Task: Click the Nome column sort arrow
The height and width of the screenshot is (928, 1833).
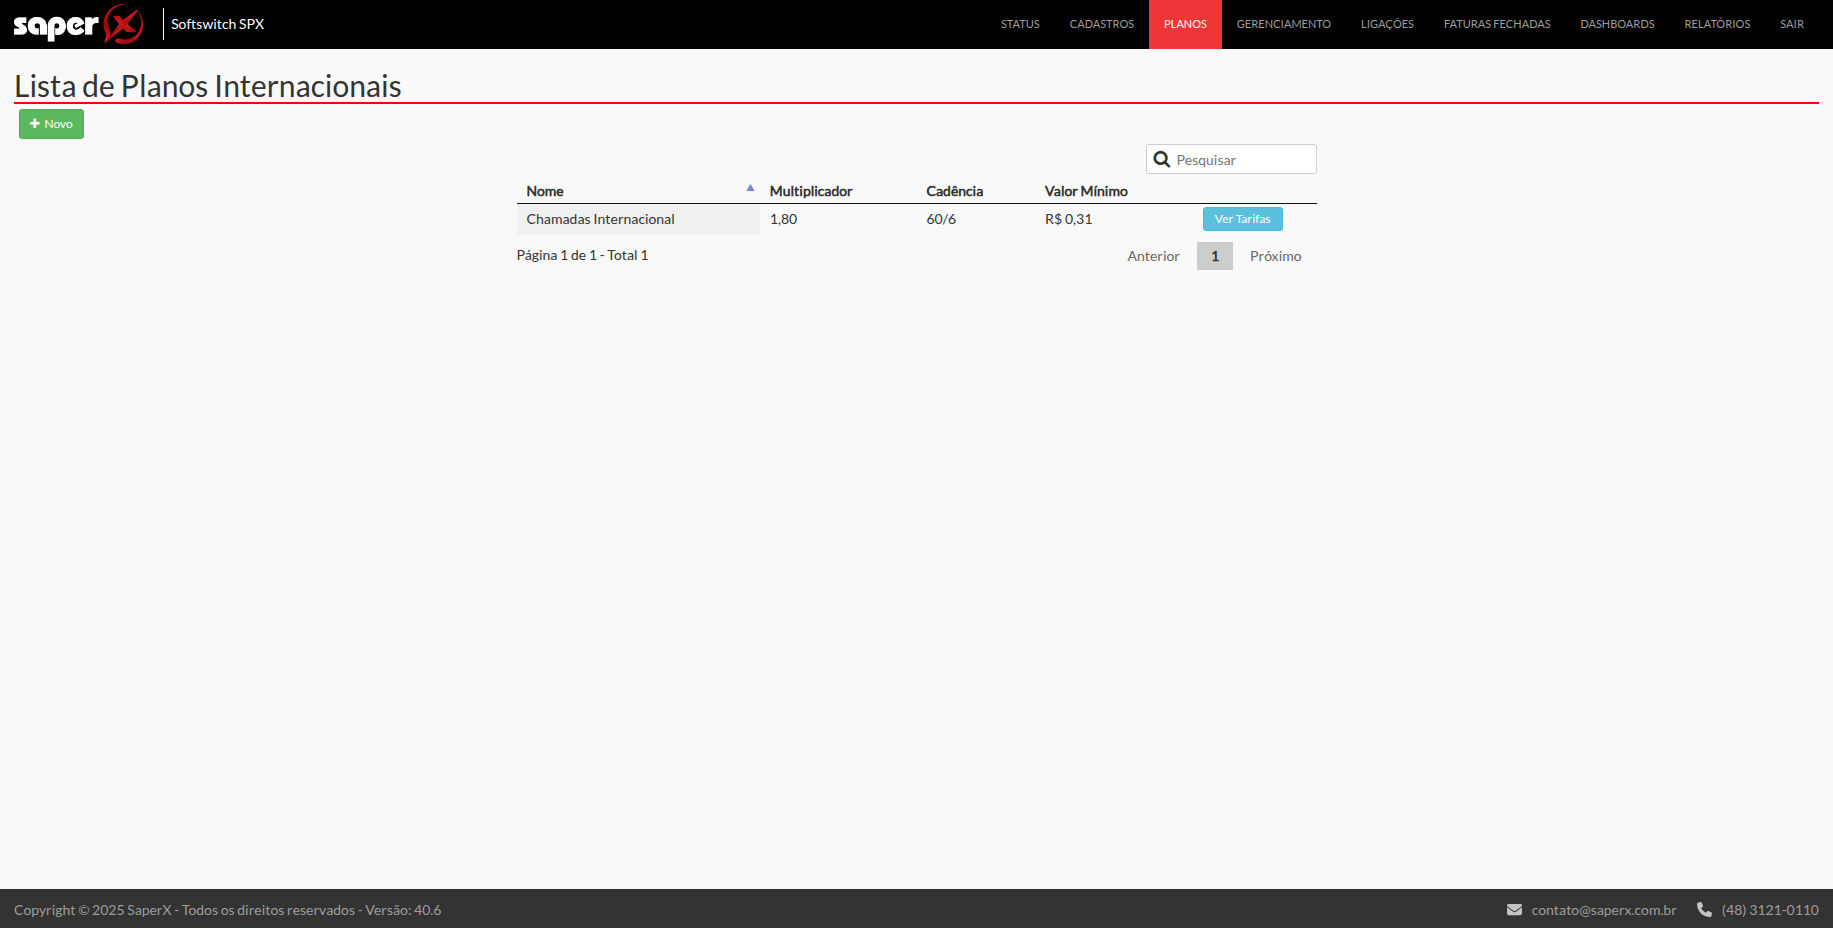Action: [x=750, y=189]
